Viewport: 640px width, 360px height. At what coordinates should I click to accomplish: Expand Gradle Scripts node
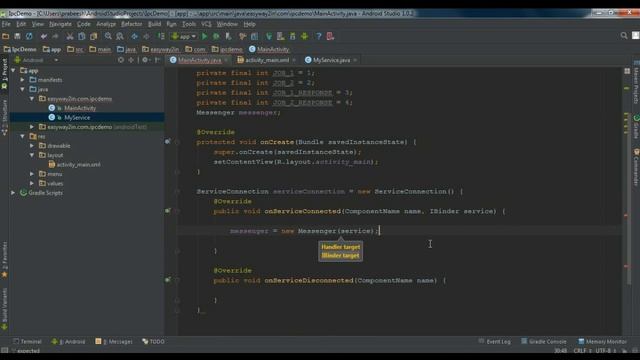(13, 193)
